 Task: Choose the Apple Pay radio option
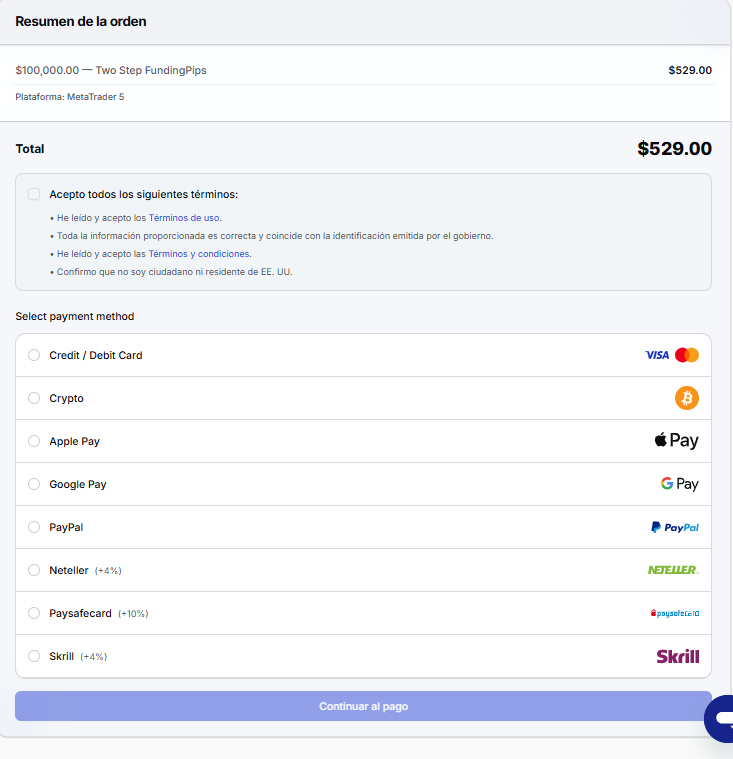pos(34,441)
